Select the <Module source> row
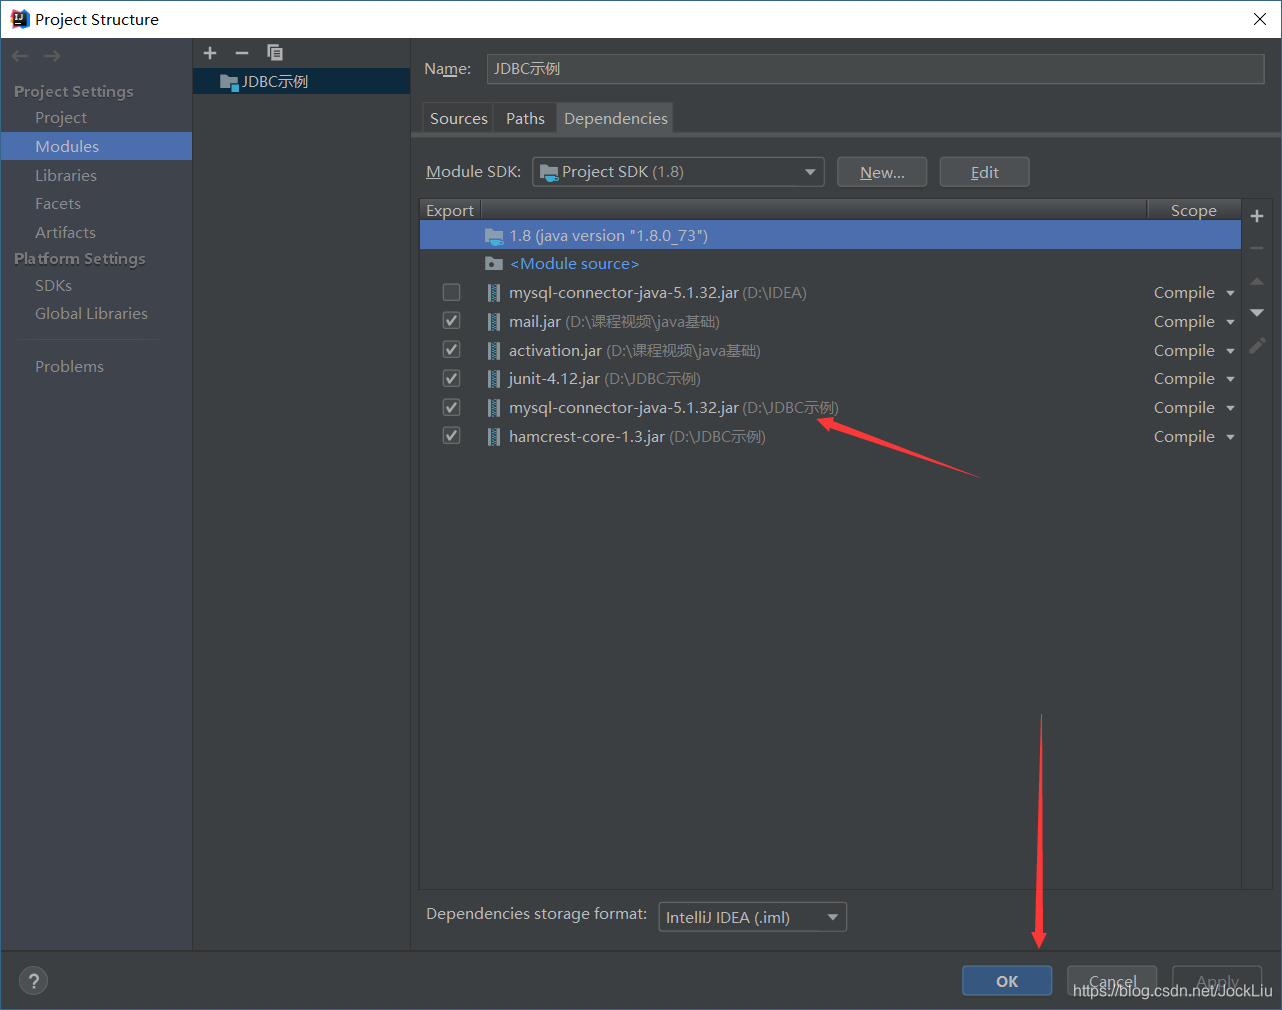This screenshot has width=1282, height=1010. coord(830,264)
